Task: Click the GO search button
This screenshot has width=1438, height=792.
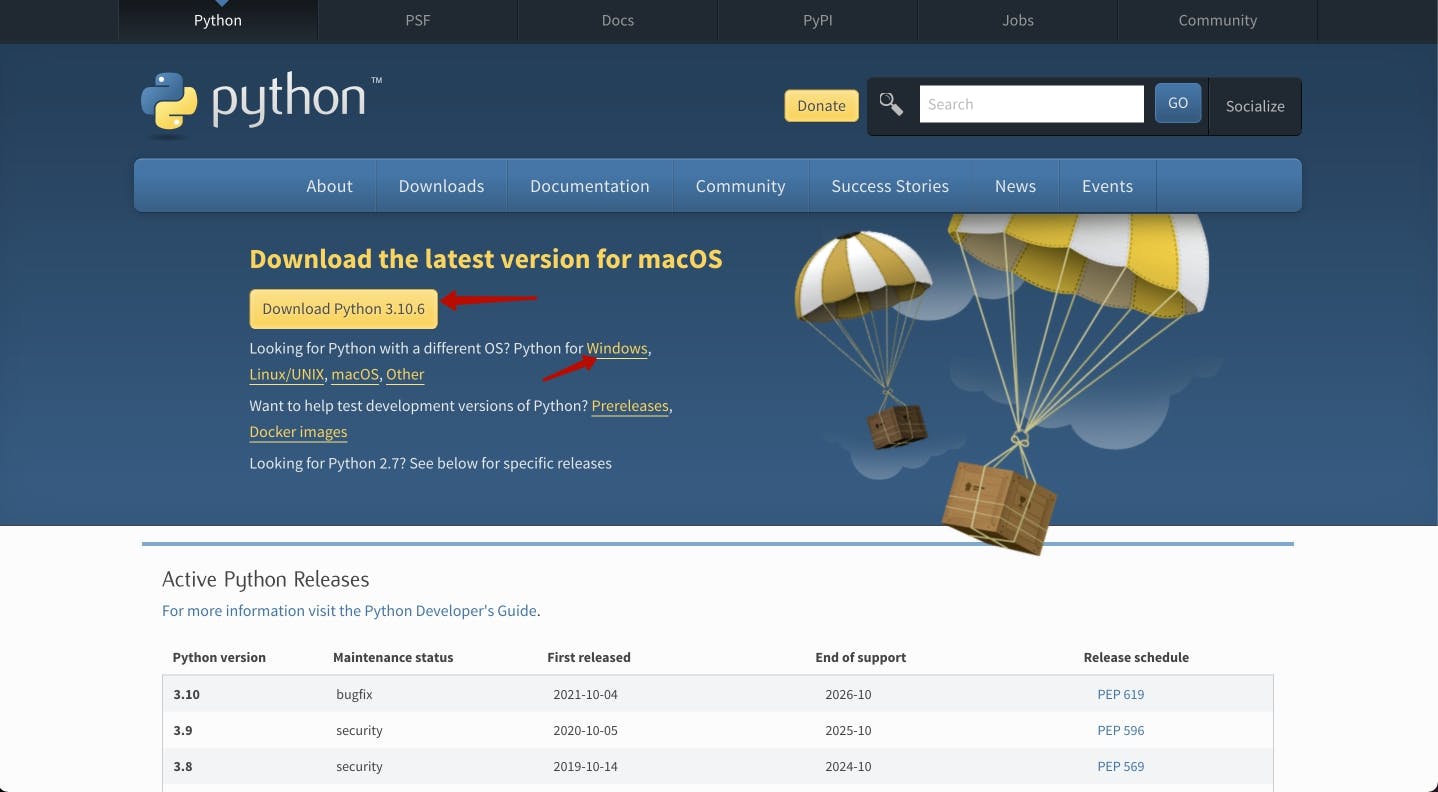Action: pos(1178,103)
